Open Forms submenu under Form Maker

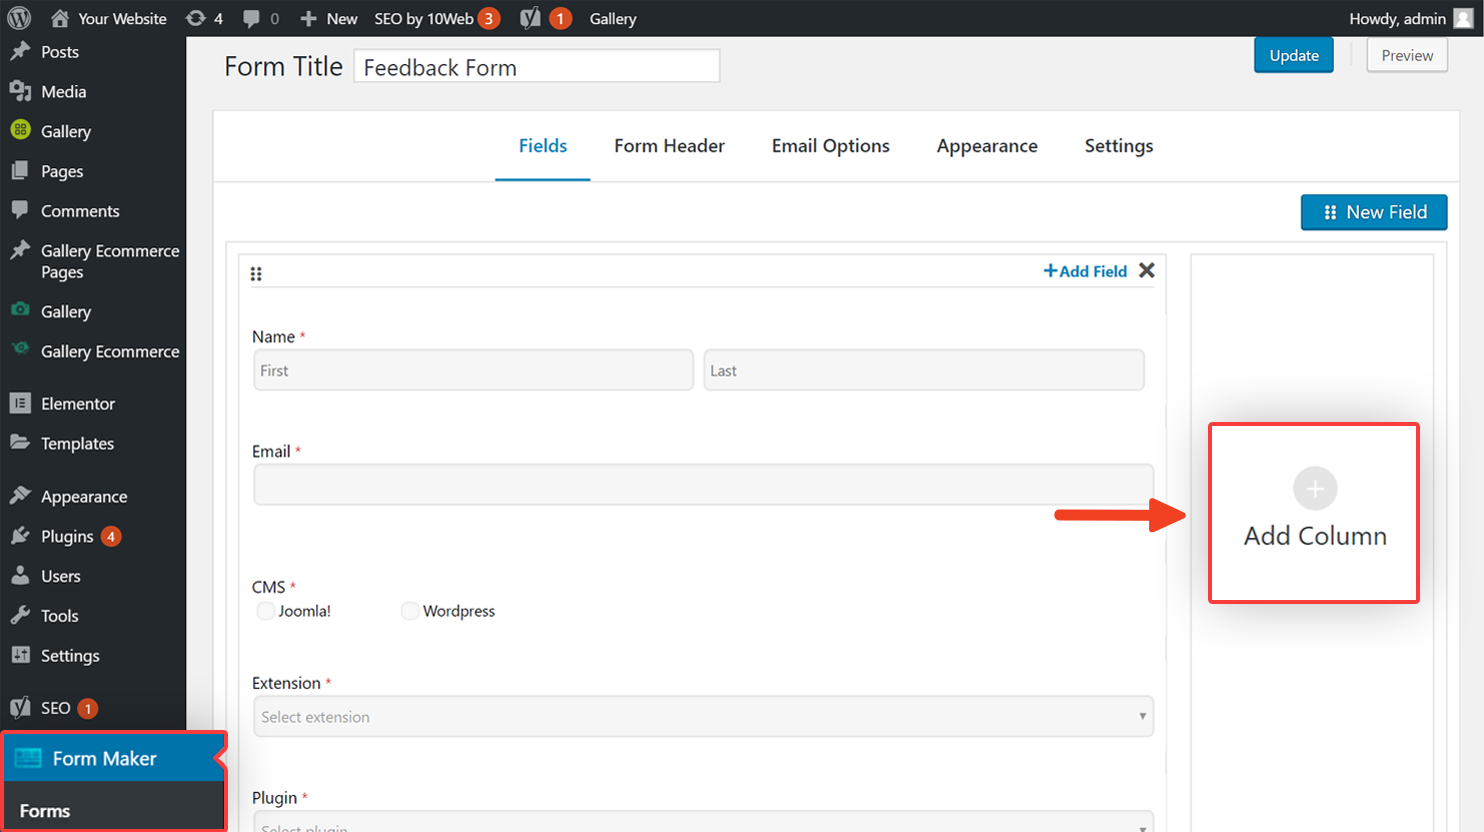click(x=45, y=811)
